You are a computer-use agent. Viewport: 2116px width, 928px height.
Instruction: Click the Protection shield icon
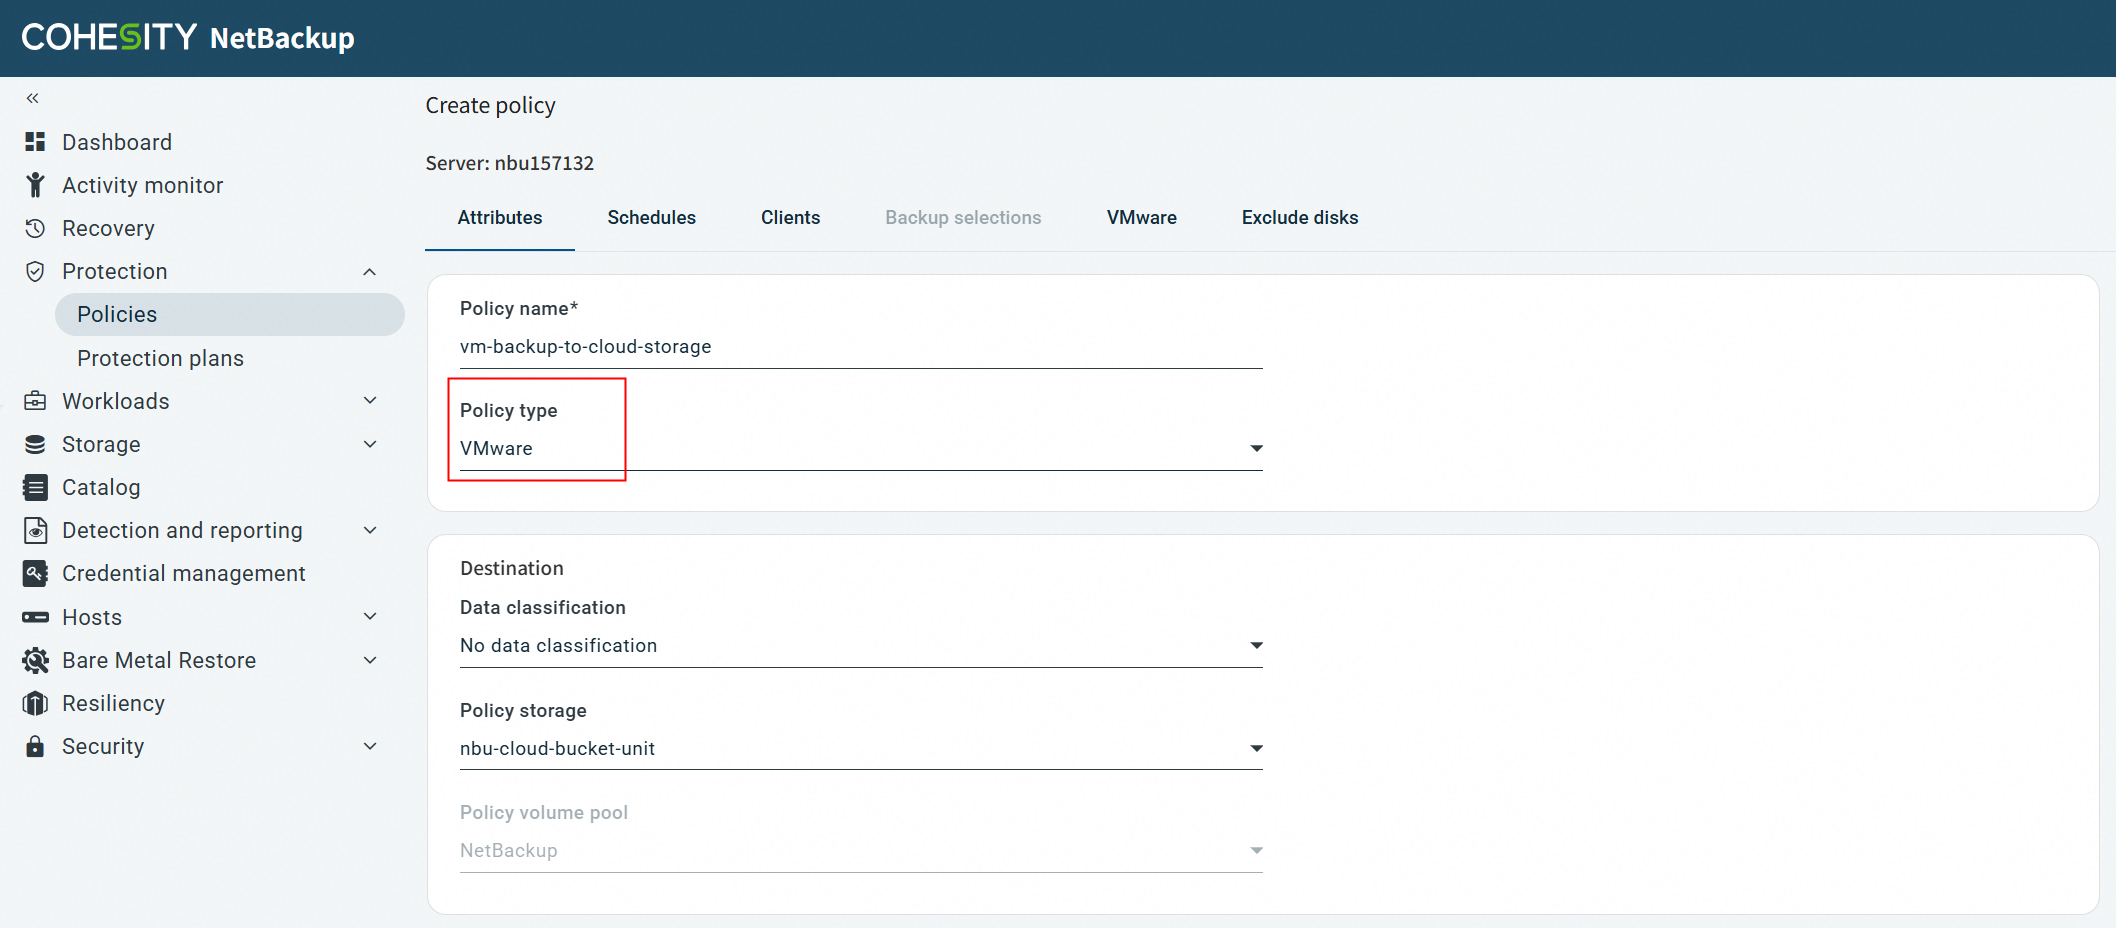pos(35,271)
